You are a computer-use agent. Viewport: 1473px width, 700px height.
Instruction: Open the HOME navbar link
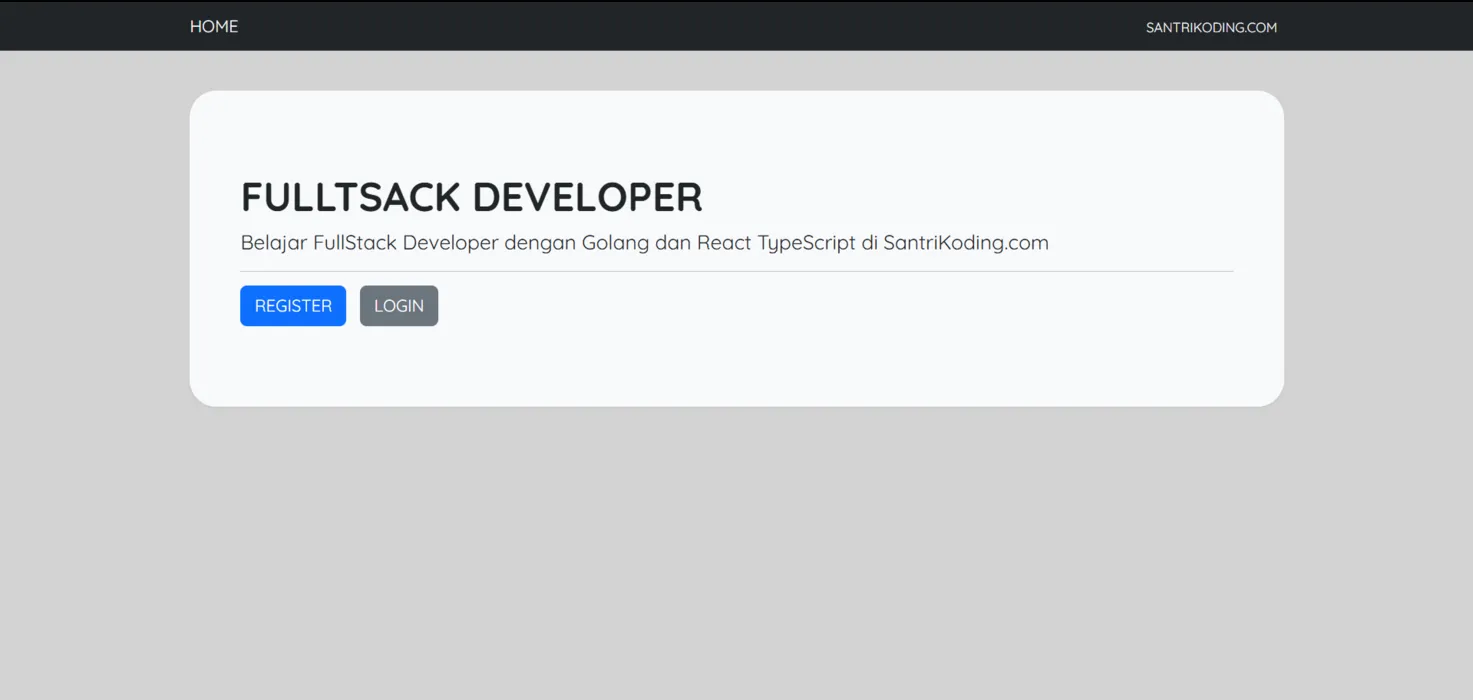[214, 27]
